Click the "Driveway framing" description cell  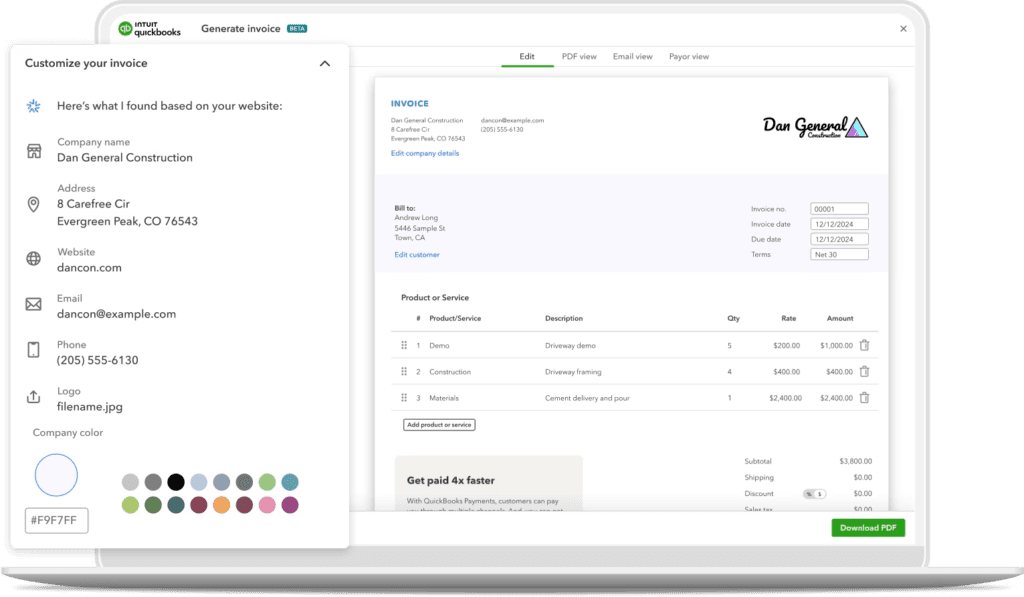pyautogui.click(x=573, y=372)
